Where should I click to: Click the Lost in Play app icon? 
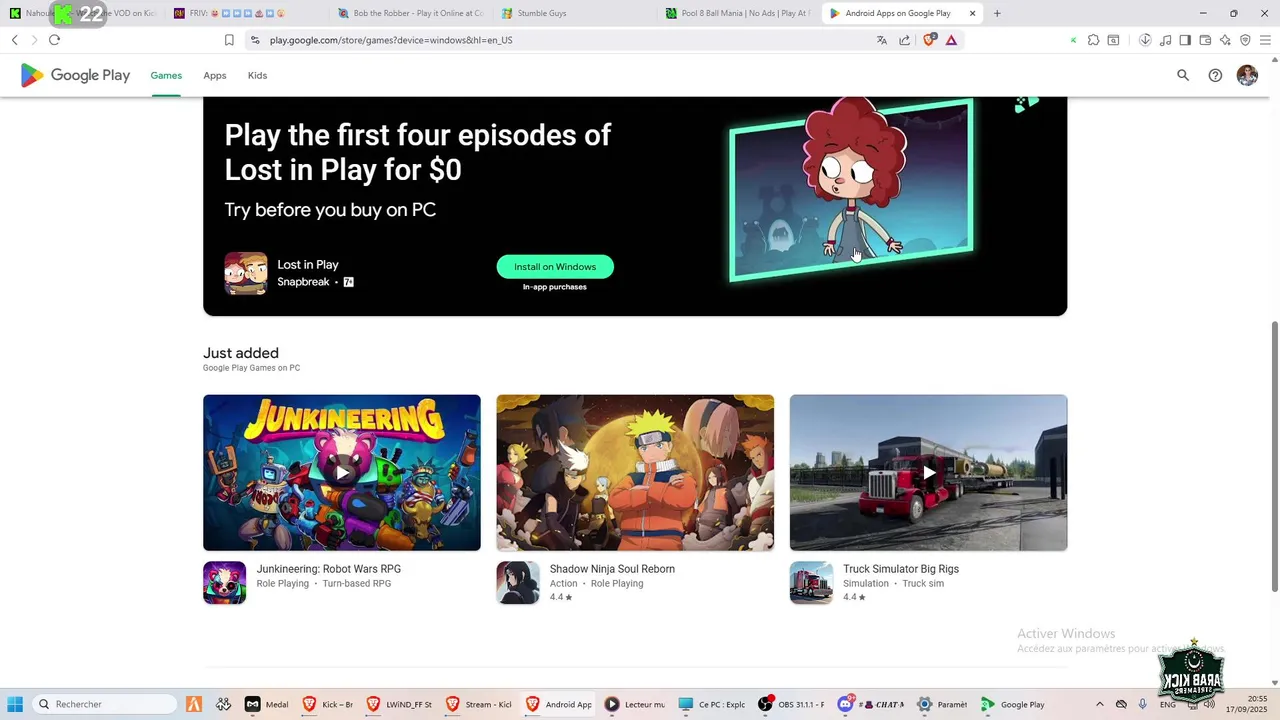[x=245, y=273]
